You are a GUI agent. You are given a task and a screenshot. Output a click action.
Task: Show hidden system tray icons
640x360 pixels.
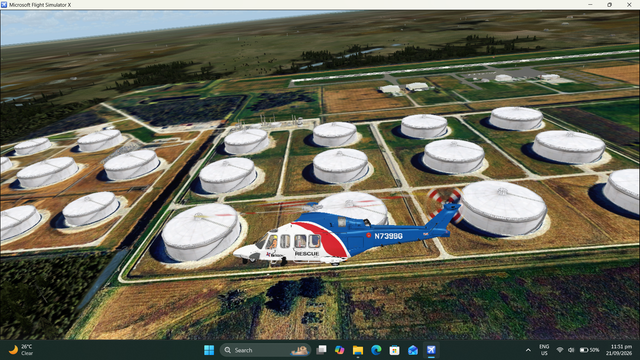click(528, 350)
